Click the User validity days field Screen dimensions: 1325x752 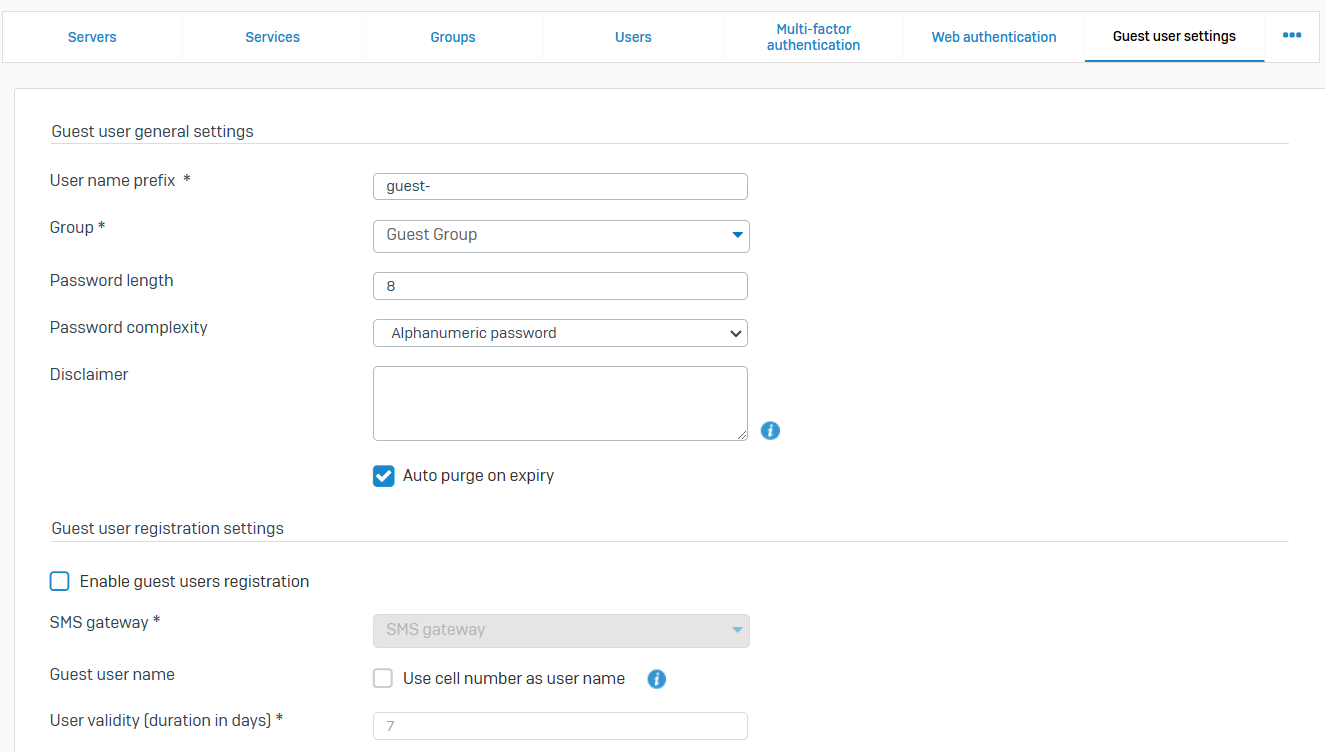(x=560, y=726)
